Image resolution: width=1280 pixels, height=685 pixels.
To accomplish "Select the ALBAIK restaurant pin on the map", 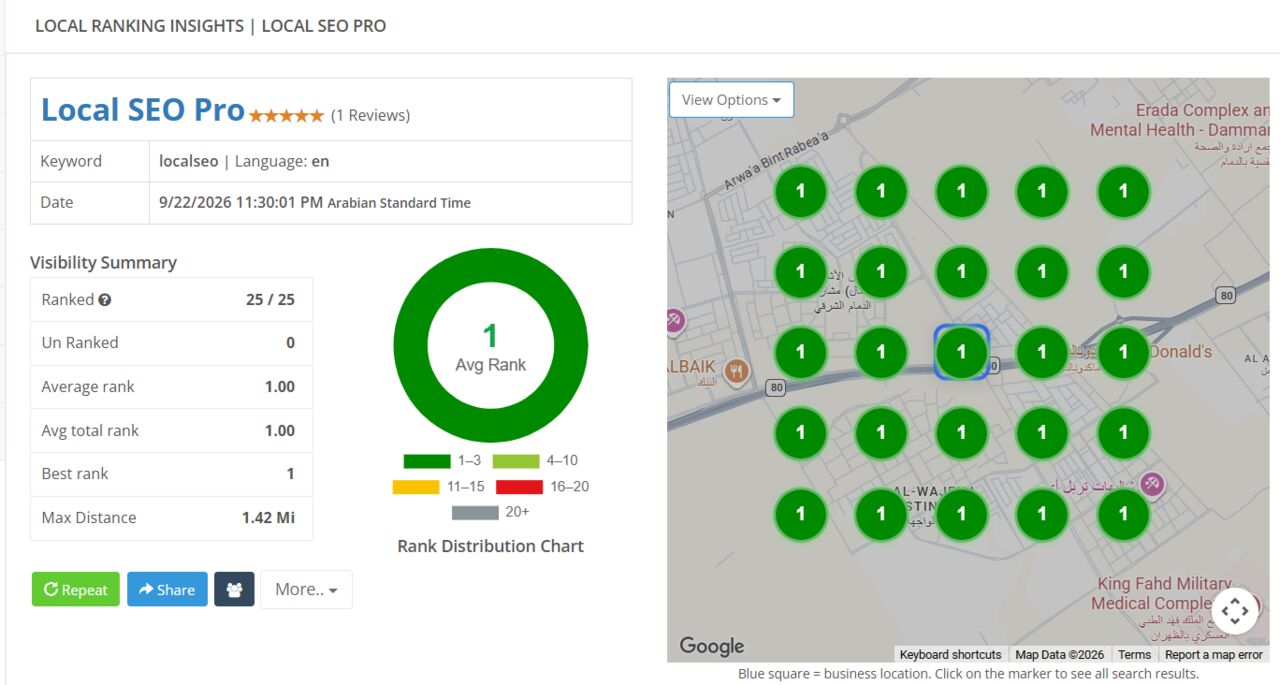I will (x=737, y=372).
